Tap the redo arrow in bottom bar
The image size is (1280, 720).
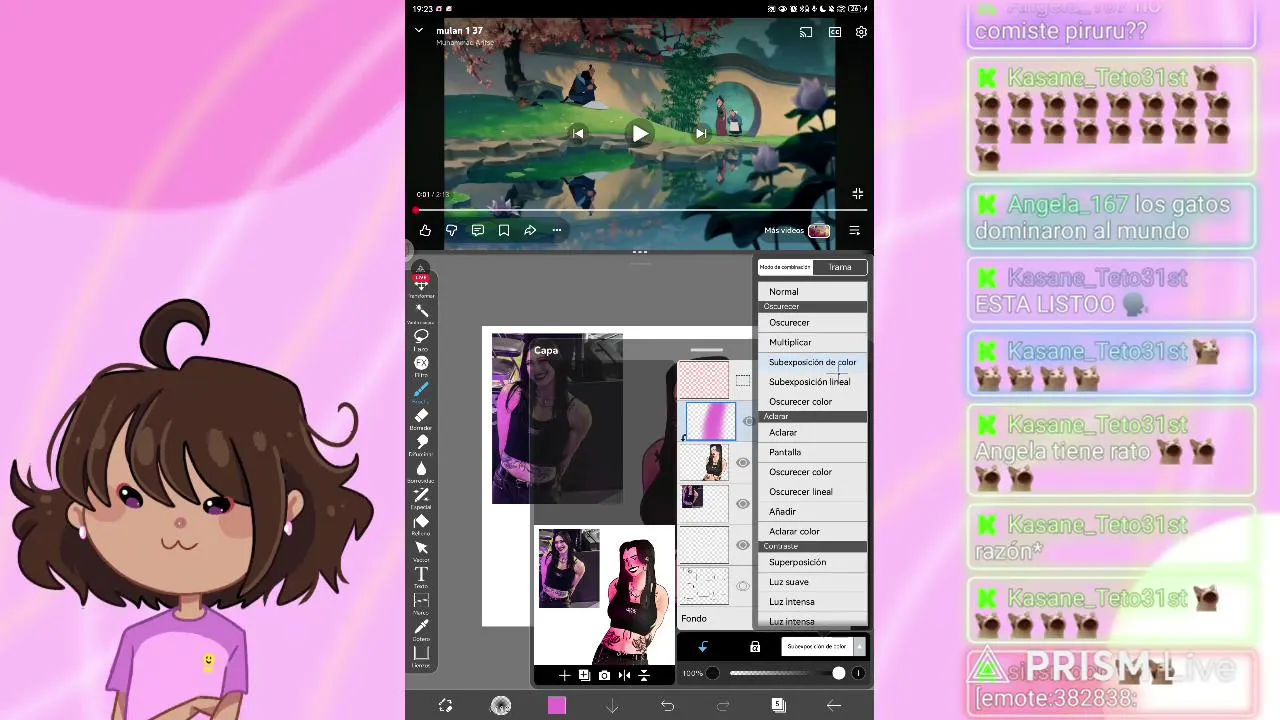coord(723,706)
